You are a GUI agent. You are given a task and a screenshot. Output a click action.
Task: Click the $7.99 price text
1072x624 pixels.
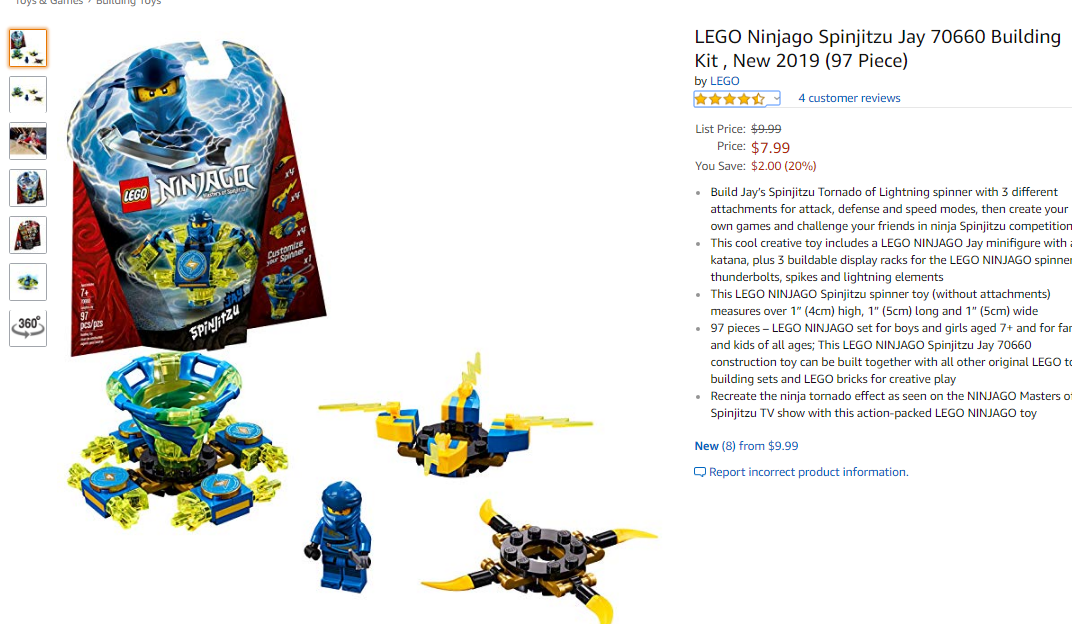coord(770,148)
